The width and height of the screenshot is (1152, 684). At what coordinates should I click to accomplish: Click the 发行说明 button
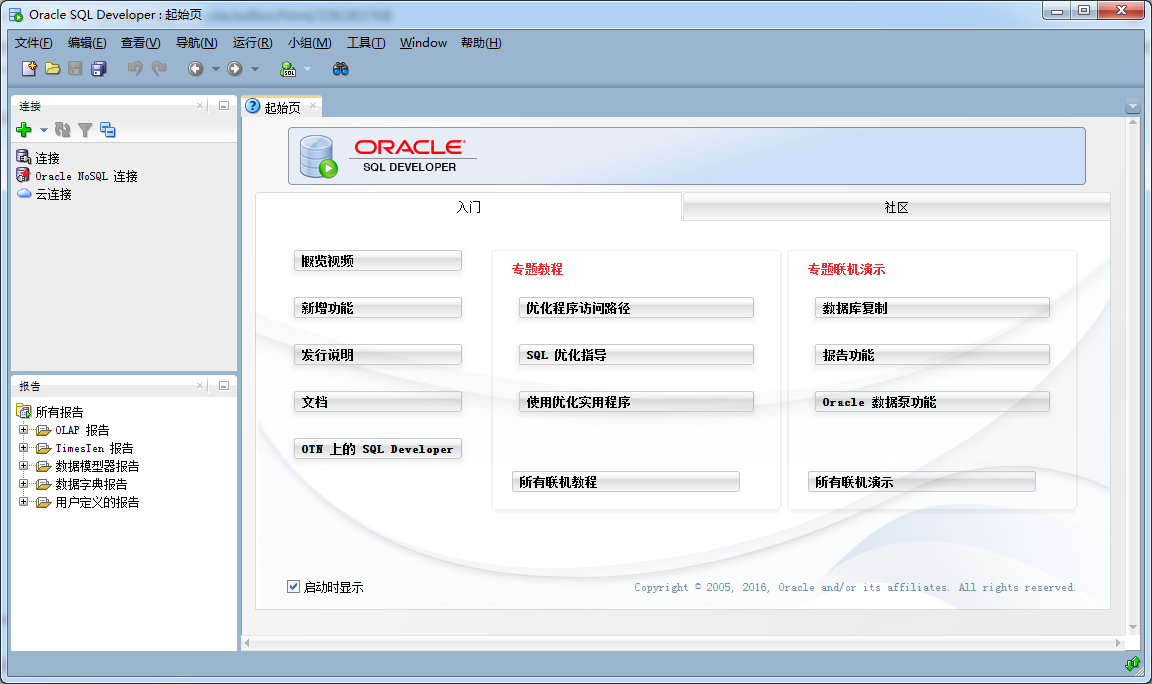(378, 355)
